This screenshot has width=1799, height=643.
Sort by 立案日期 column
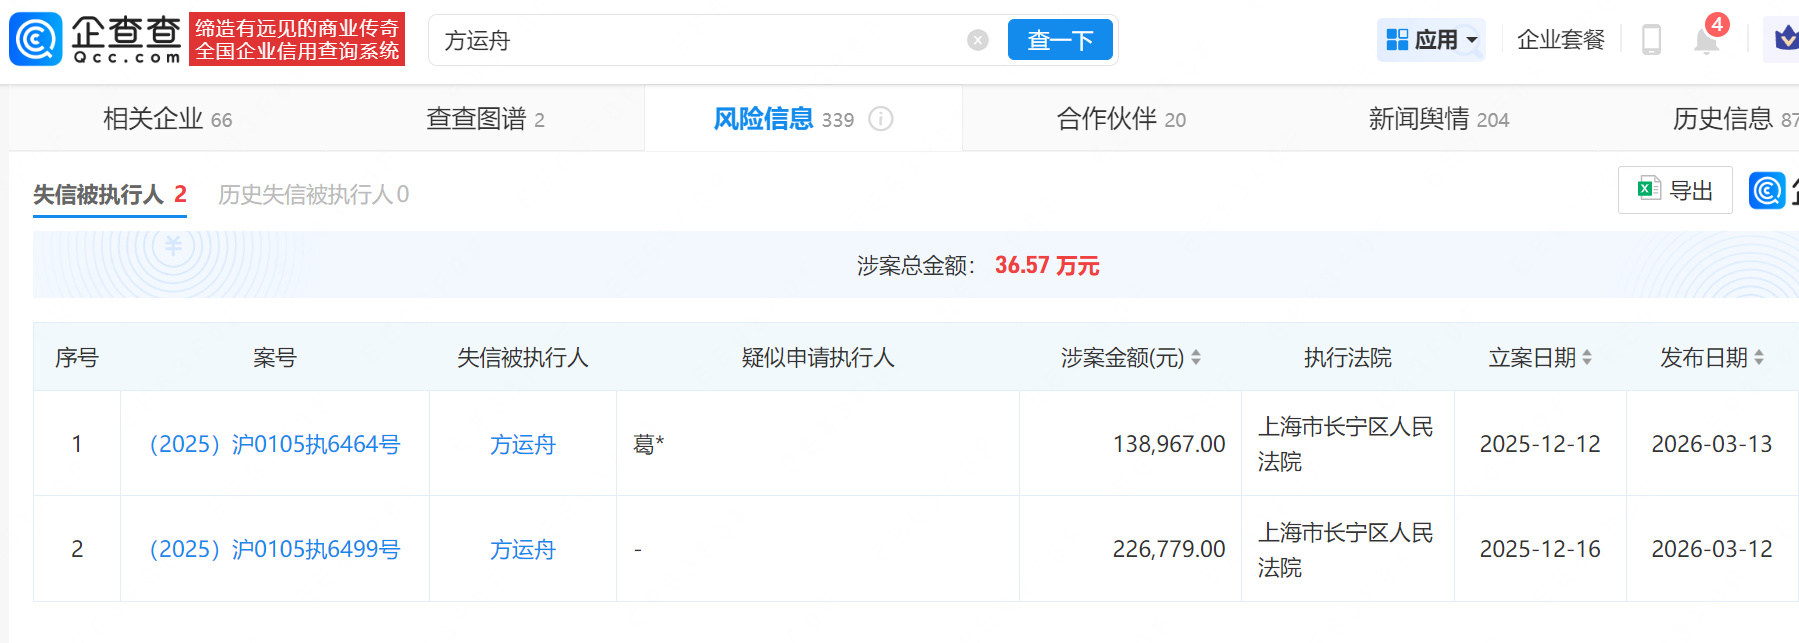[1586, 358]
